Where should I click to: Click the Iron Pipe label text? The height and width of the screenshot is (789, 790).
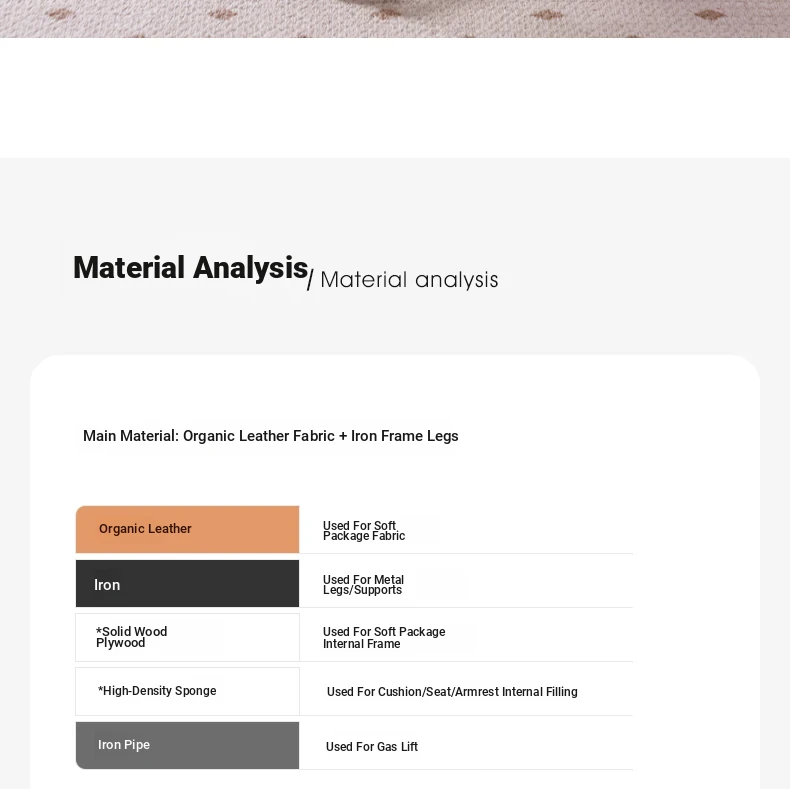tap(124, 745)
